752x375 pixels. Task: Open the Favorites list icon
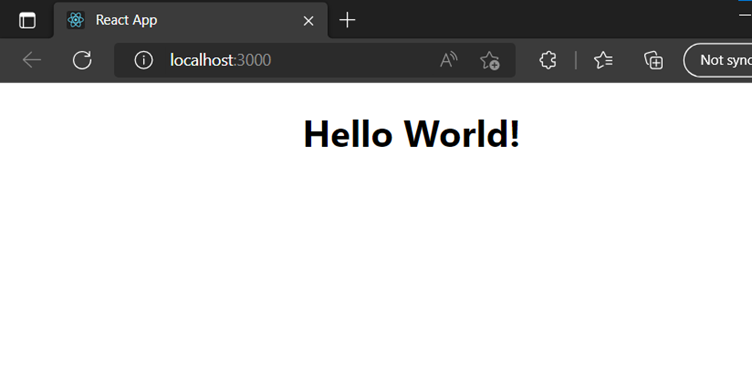603,60
